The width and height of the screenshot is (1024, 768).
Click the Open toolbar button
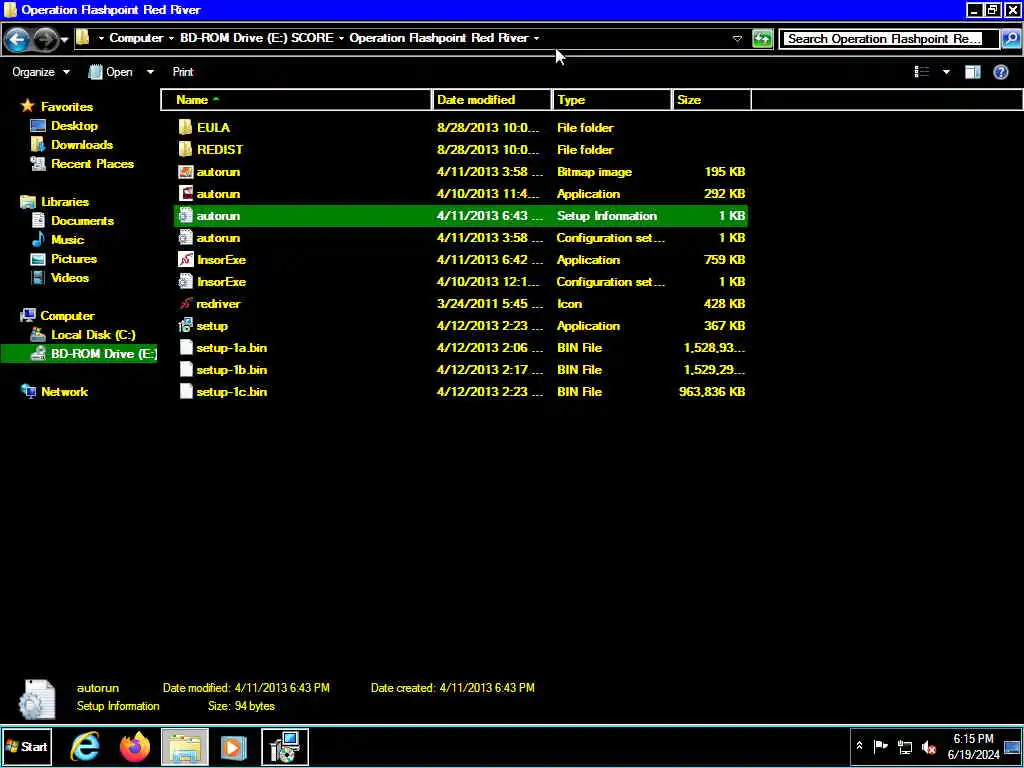coord(111,72)
